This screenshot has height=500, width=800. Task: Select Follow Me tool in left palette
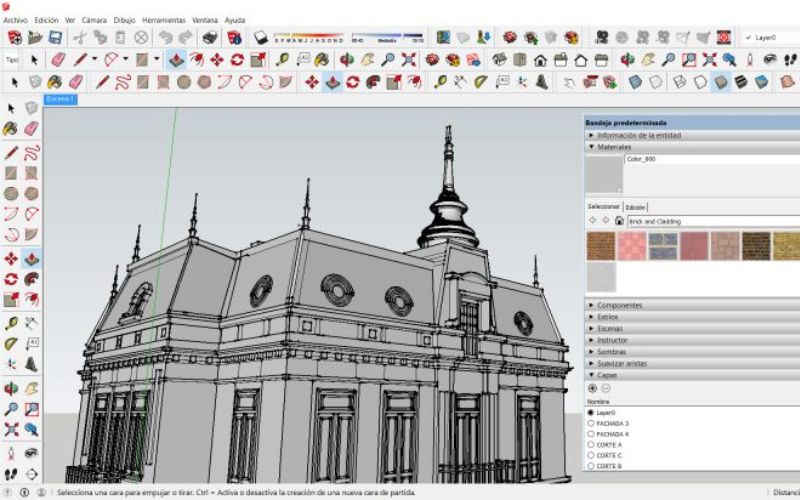[x=32, y=279]
